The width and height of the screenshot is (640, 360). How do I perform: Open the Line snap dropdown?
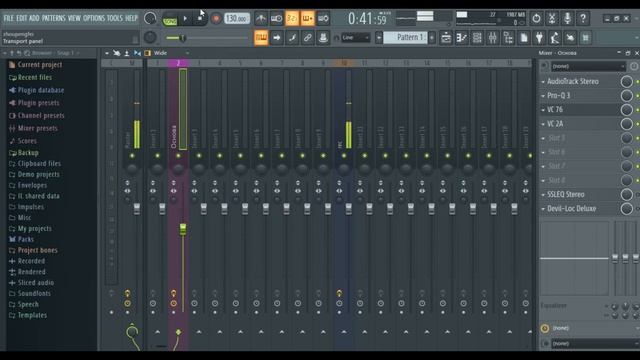coord(356,38)
